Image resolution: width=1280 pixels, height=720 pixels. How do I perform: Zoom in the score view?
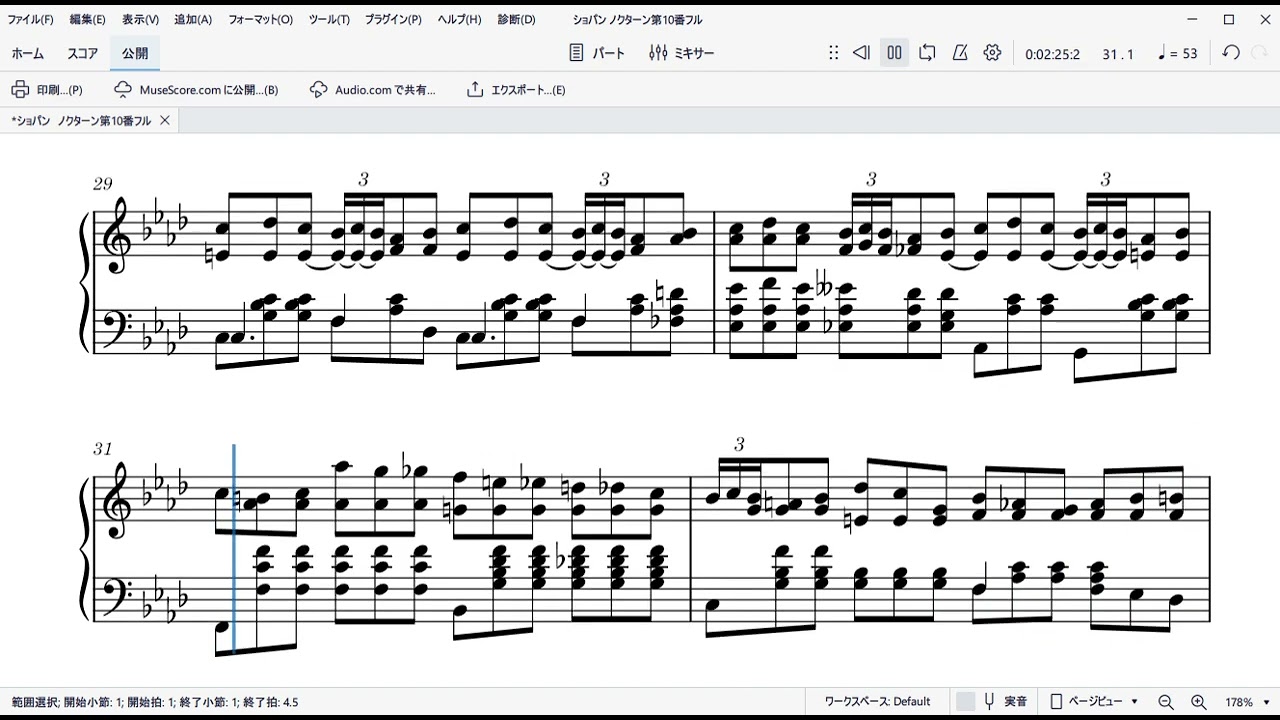click(1198, 702)
